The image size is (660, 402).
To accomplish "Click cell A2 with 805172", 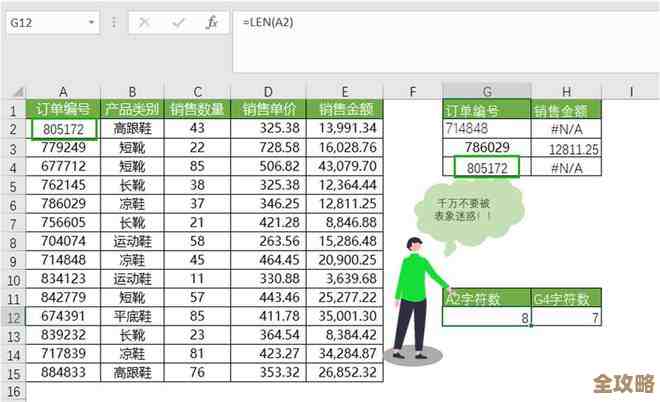I will 64,129.
